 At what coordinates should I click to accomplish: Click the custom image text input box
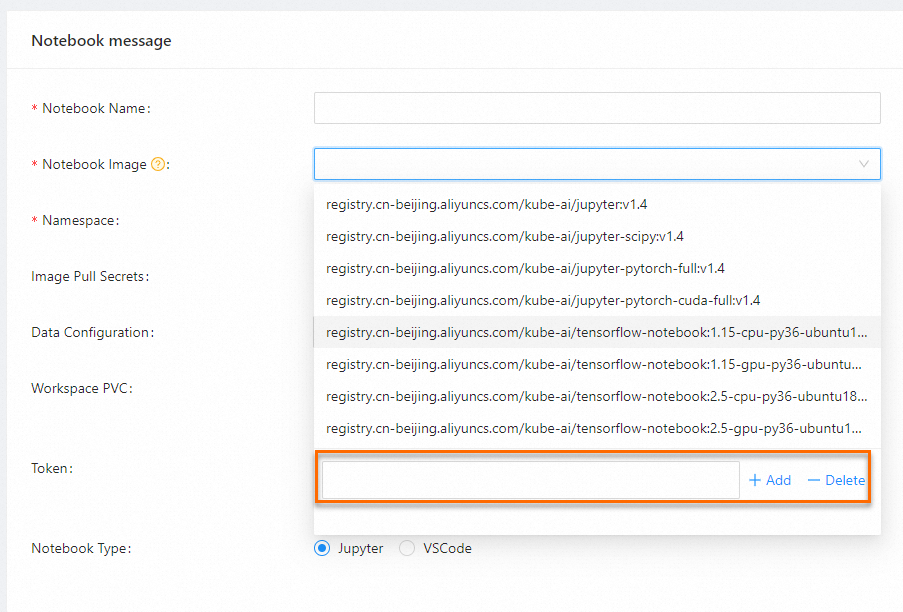(530, 480)
